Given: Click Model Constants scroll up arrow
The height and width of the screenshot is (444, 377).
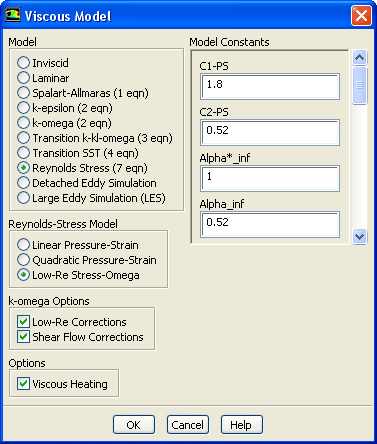Looking at the screenshot, I should click(x=359, y=57).
